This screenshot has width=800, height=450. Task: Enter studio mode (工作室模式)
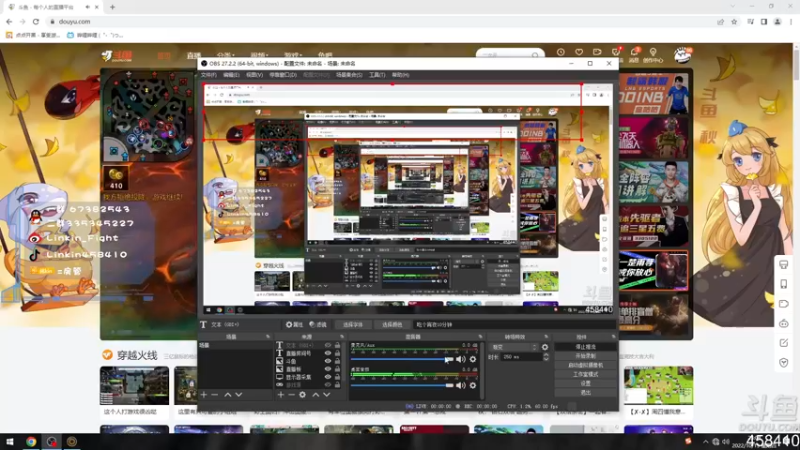[585, 374]
